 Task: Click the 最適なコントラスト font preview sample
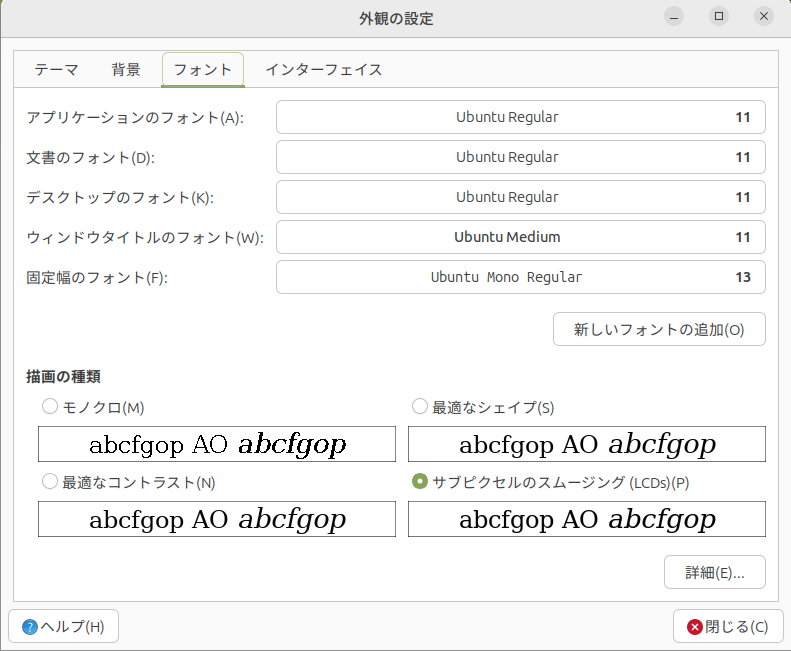click(x=217, y=519)
